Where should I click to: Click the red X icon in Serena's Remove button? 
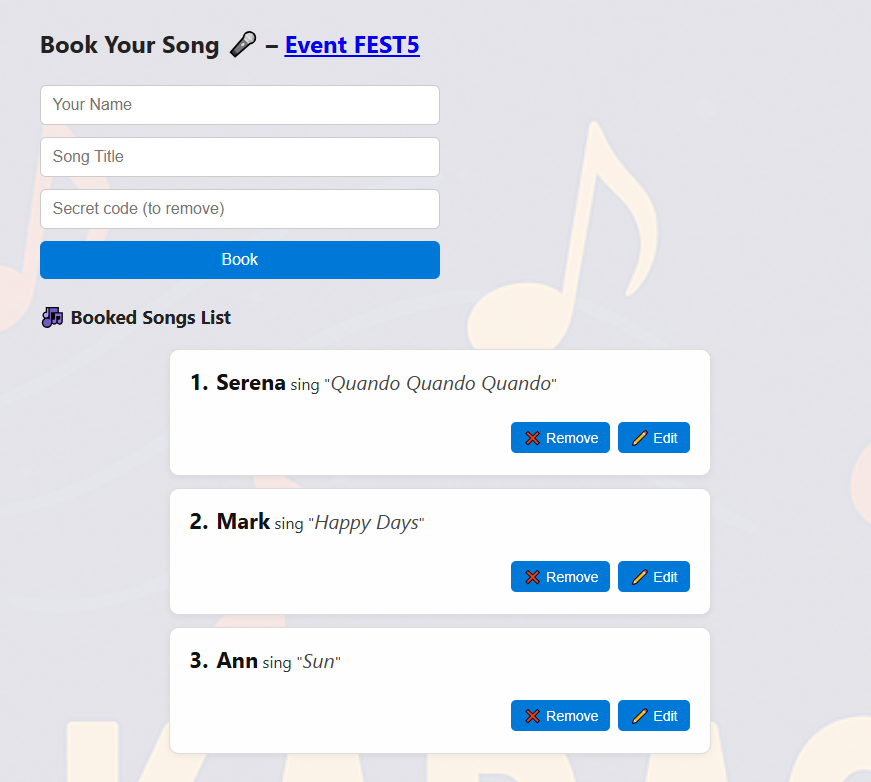pyautogui.click(x=532, y=438)
